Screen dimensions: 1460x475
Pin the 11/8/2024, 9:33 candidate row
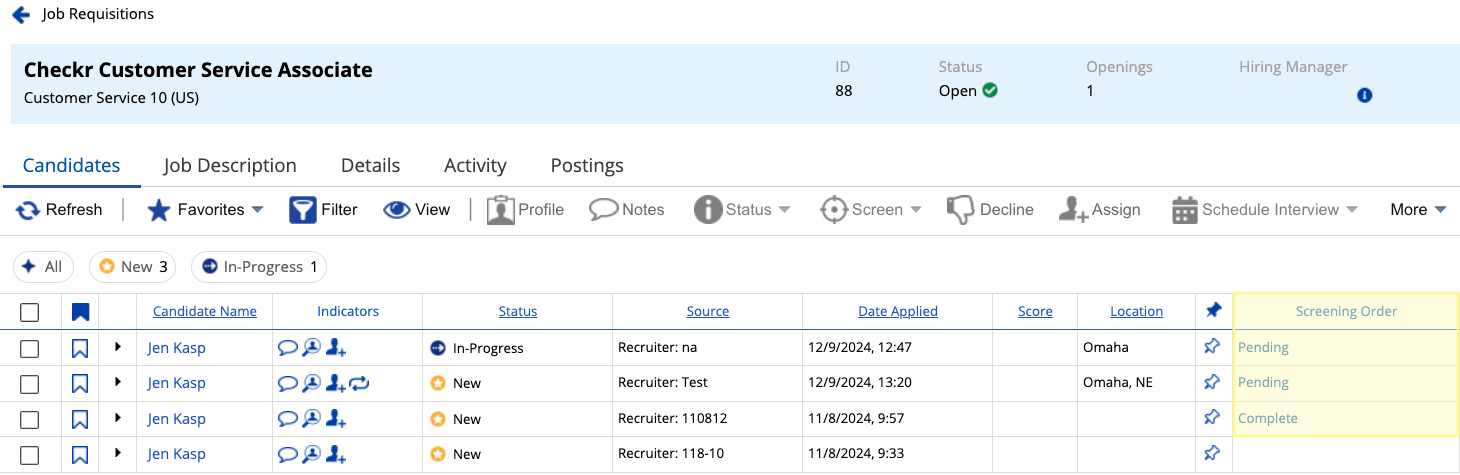tap(1212, 453)
